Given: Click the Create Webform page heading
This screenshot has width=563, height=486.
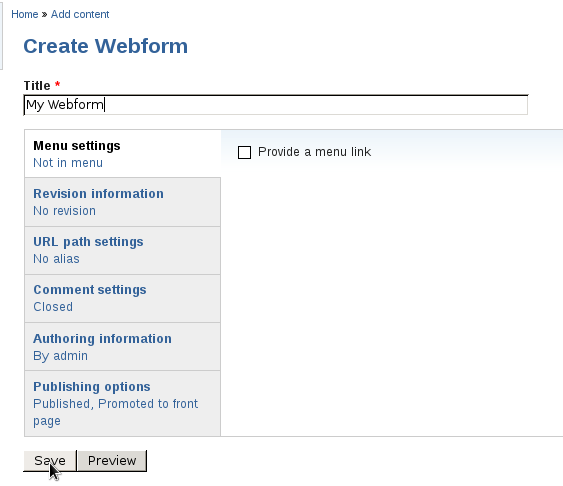Looking at the screenshot, I should pos(106,46).
